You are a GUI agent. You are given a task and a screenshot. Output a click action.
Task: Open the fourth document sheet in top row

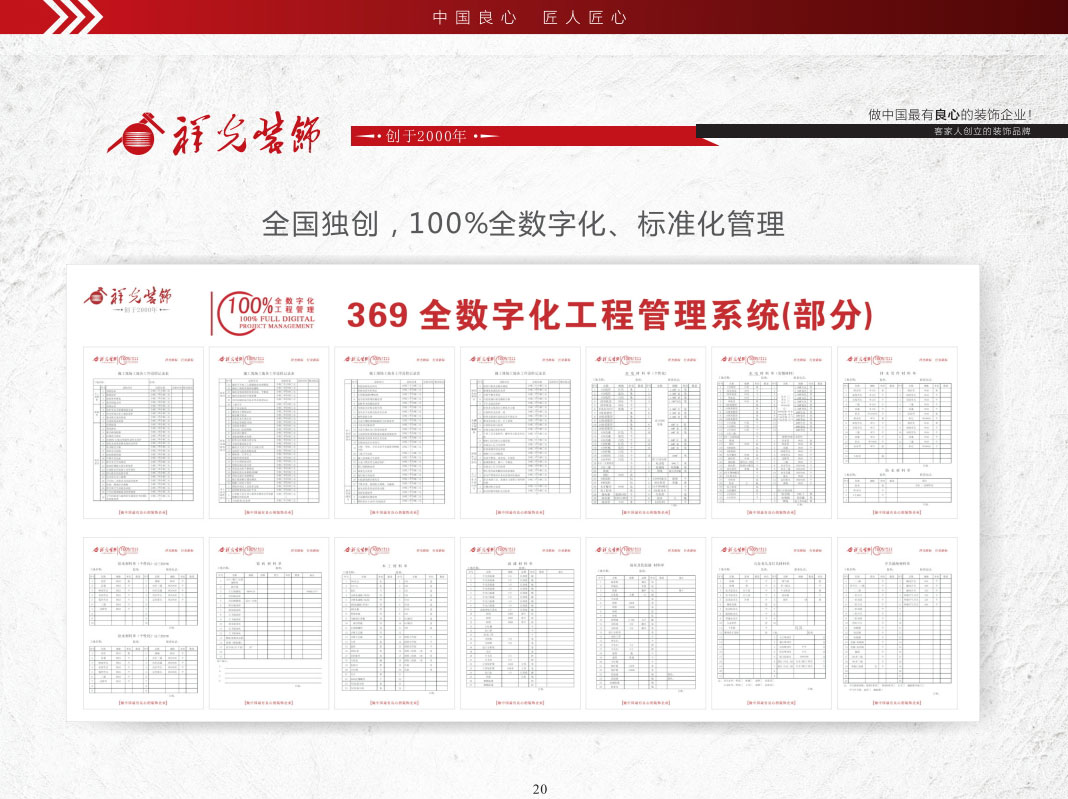click(520, 433)
